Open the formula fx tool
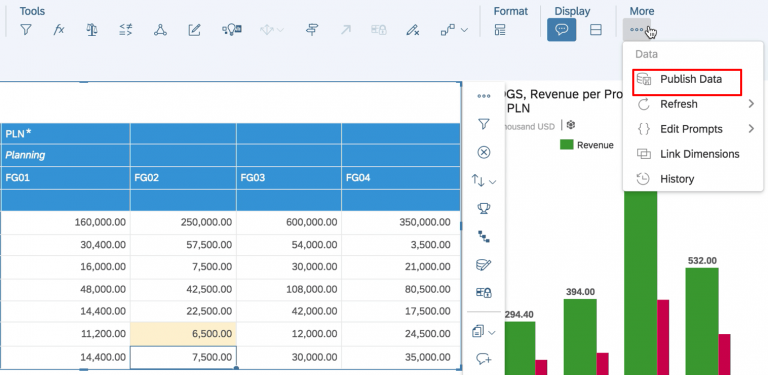This screenshot has height=375, width=768. [59, 30]
